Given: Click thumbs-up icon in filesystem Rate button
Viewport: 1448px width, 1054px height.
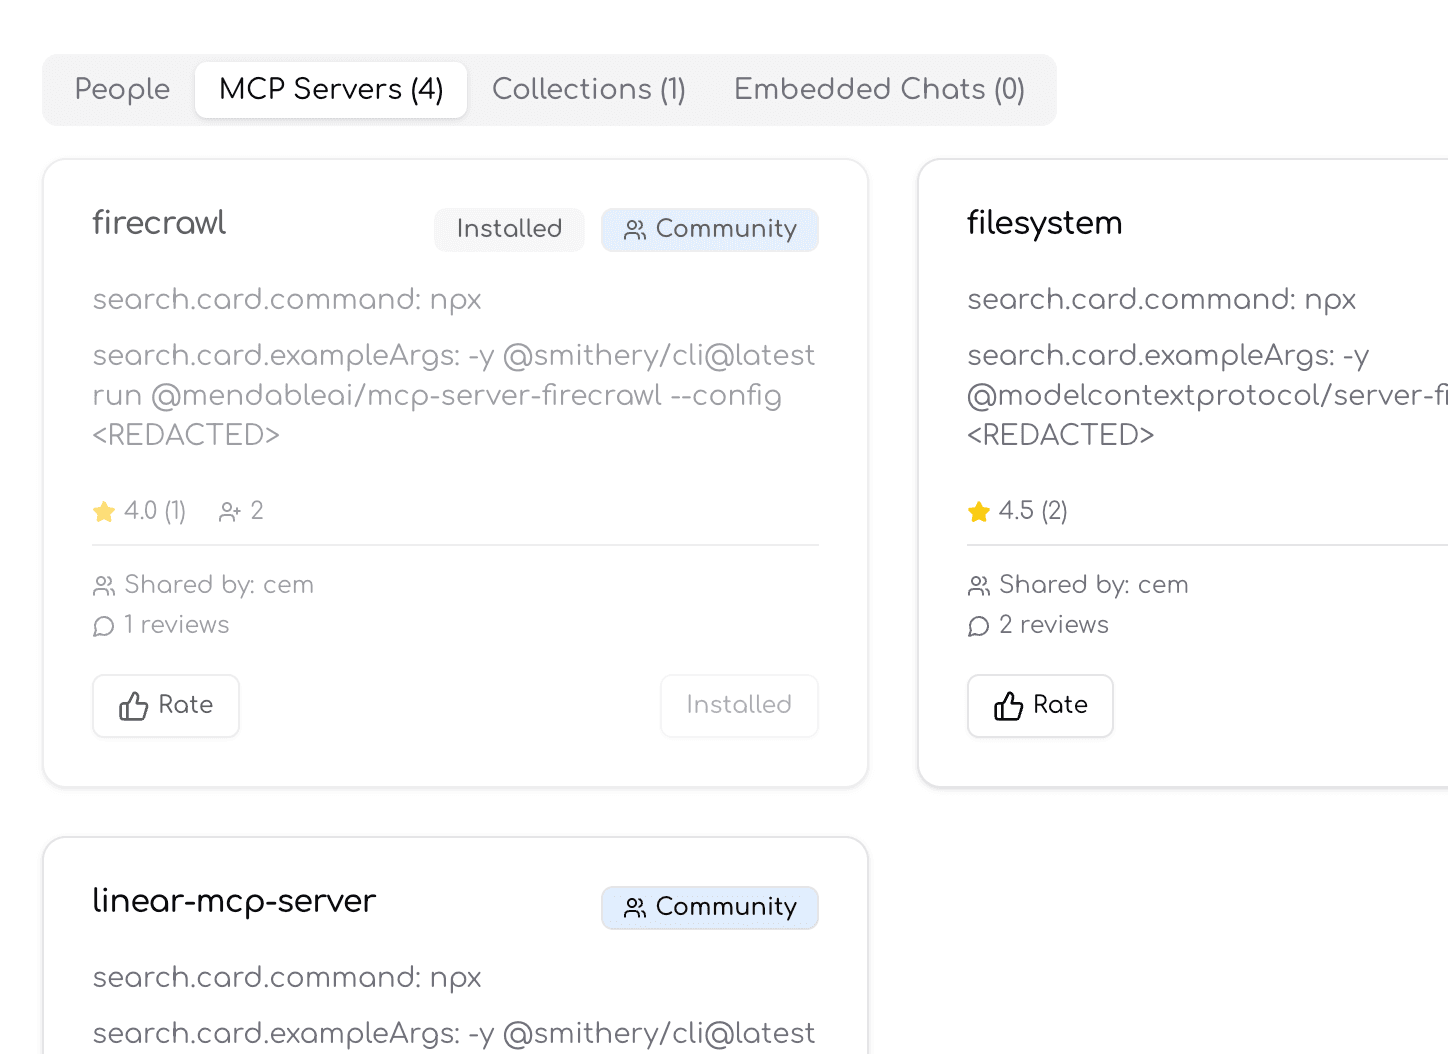Looking at the screenshot, I should coord(1008,706).
